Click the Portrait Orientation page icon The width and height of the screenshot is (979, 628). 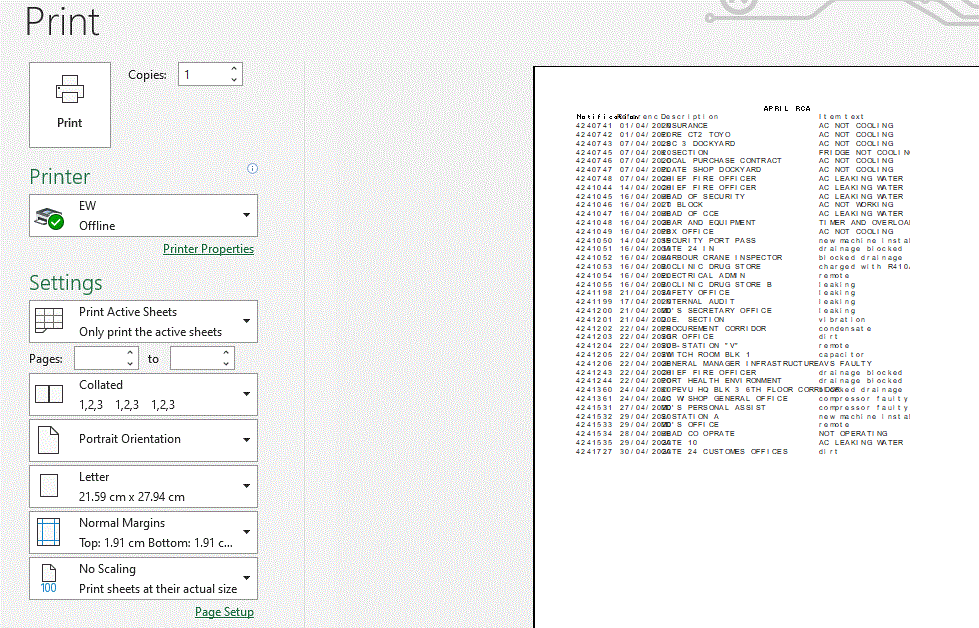tap(48, 440)
